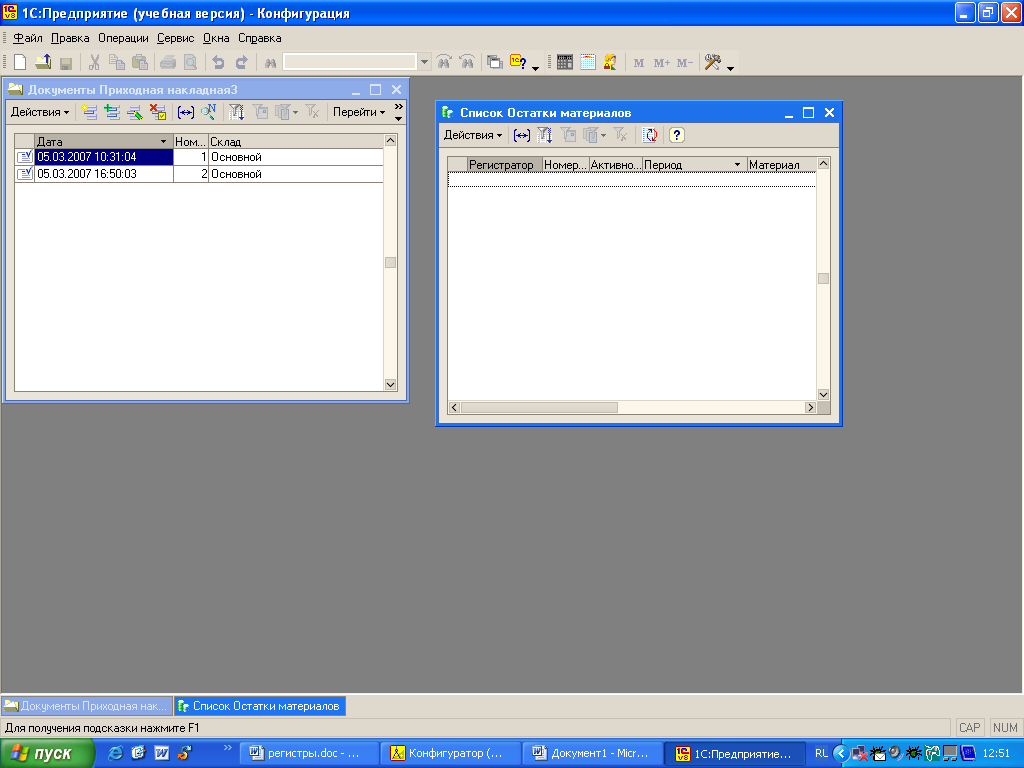Click the Склад column header
The height and width of the screenshot is (768, 1024).
(x=295, y=142)
